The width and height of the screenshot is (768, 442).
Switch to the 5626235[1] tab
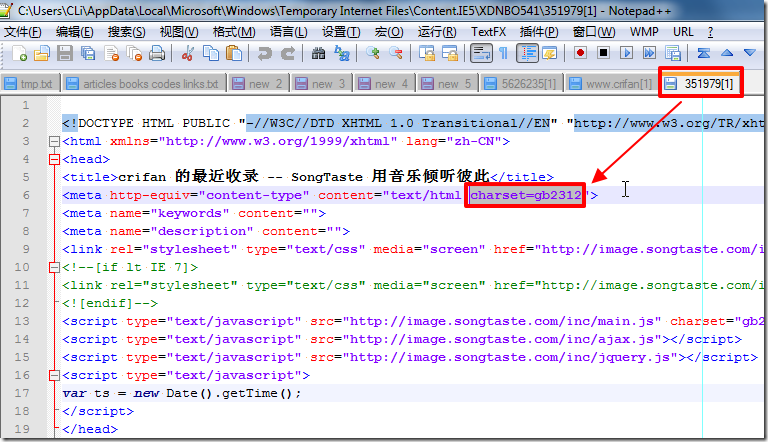click(521, 84)
